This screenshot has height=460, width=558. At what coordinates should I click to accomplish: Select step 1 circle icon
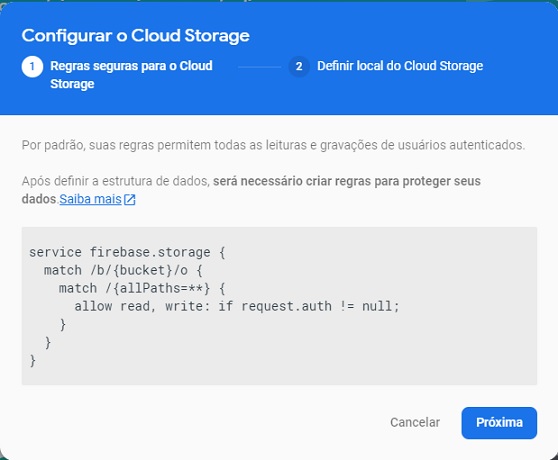click(32, 67)
